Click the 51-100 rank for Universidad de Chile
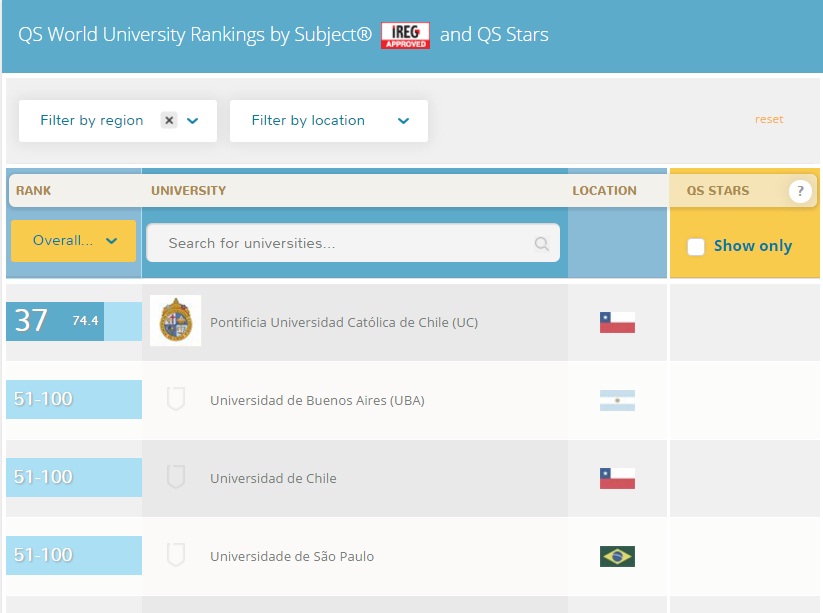 74,477
